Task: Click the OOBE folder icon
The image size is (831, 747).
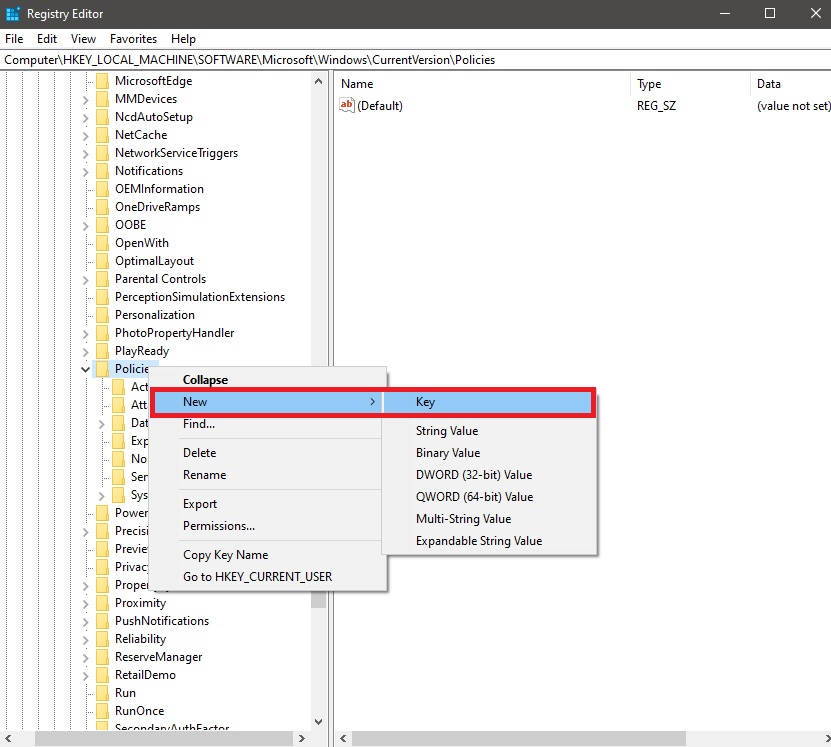Action: [104, 224]
